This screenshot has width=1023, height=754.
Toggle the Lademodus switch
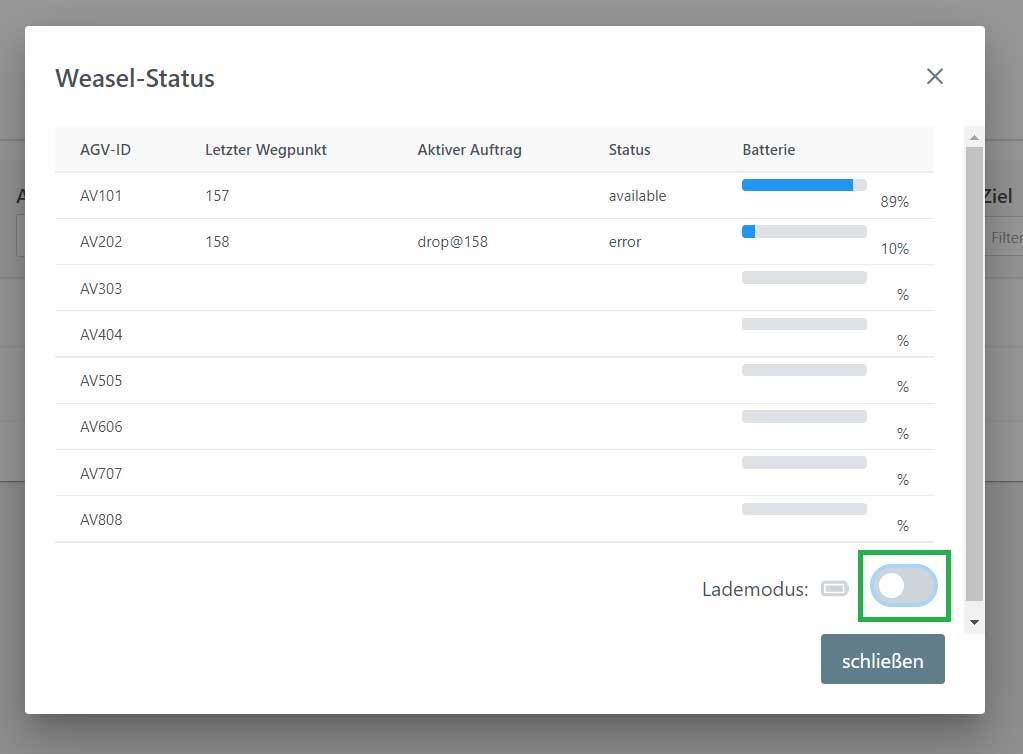click(x=904, y=586)
